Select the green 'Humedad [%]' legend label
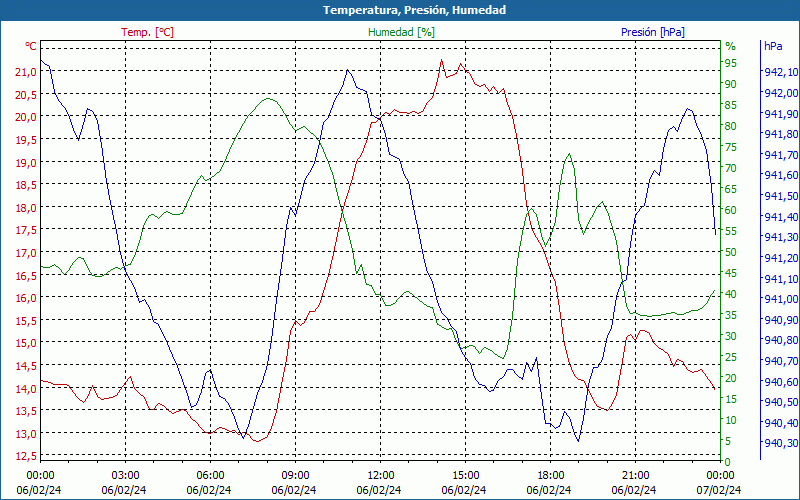Screen dimensions: 800x500 point(402,32)
